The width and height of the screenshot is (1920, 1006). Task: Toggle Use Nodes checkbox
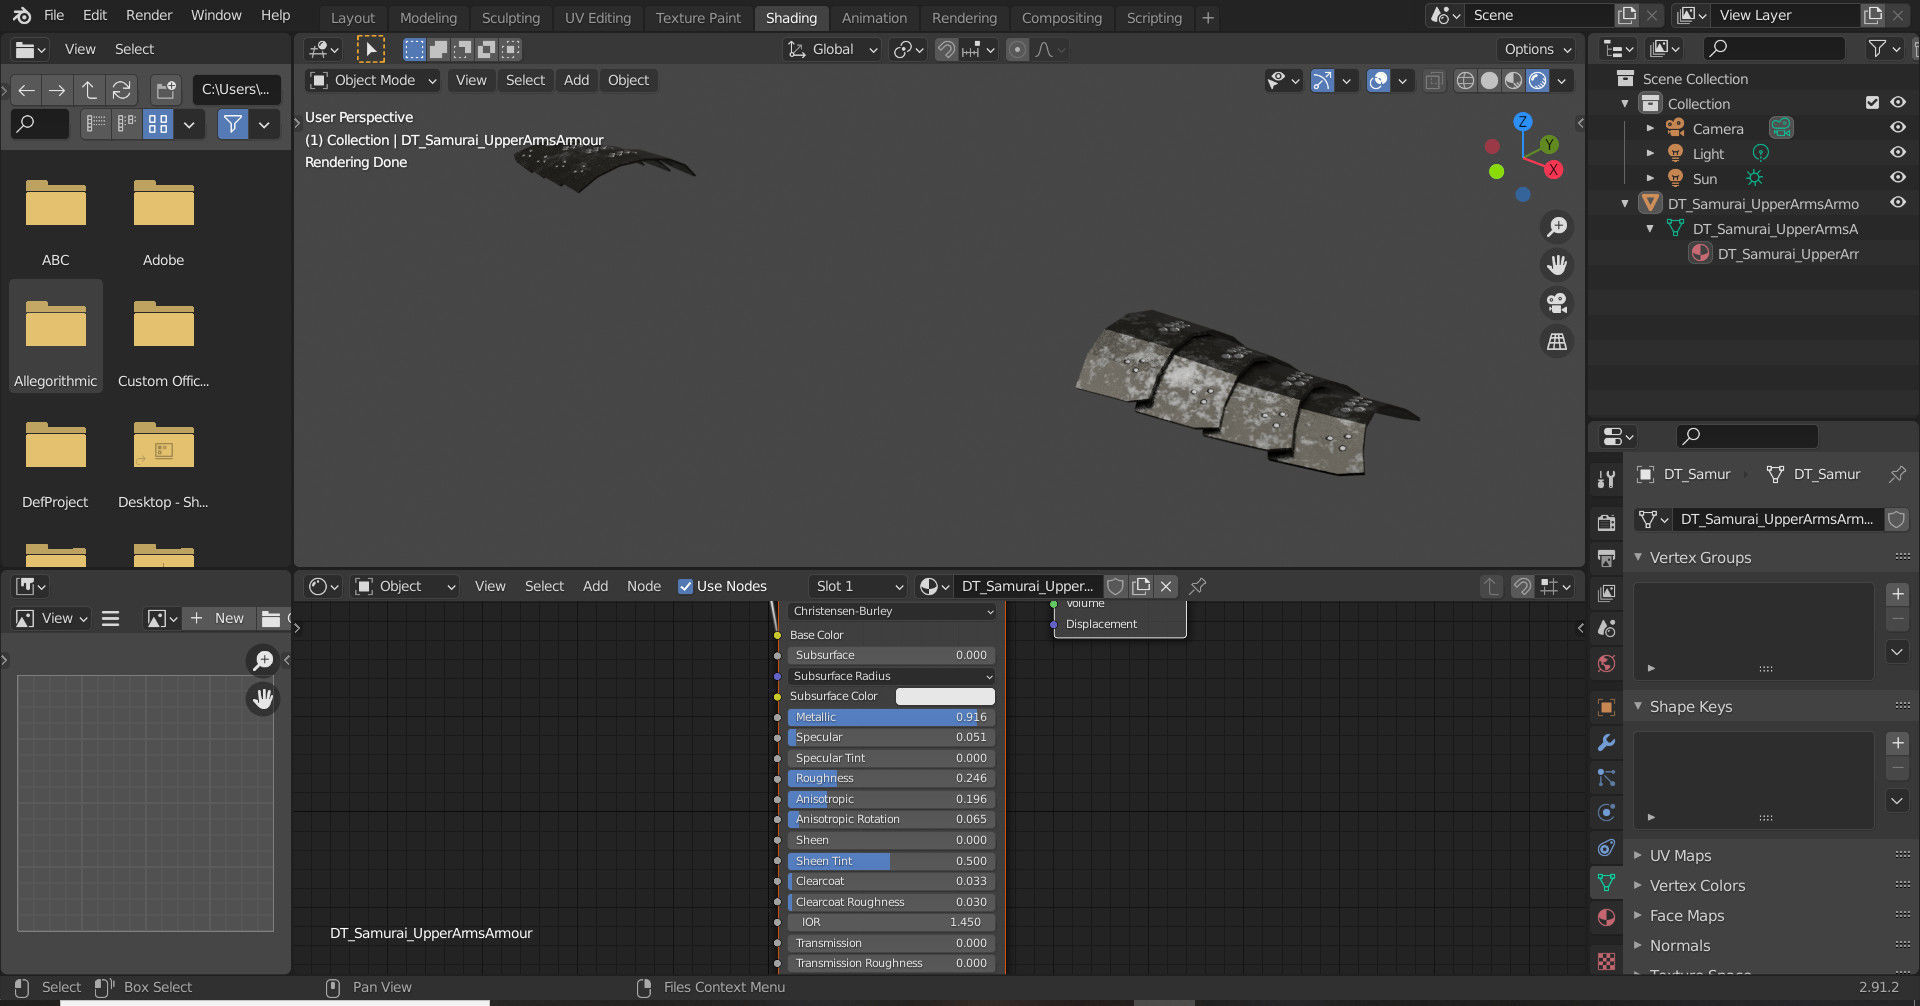pos(686,587)
